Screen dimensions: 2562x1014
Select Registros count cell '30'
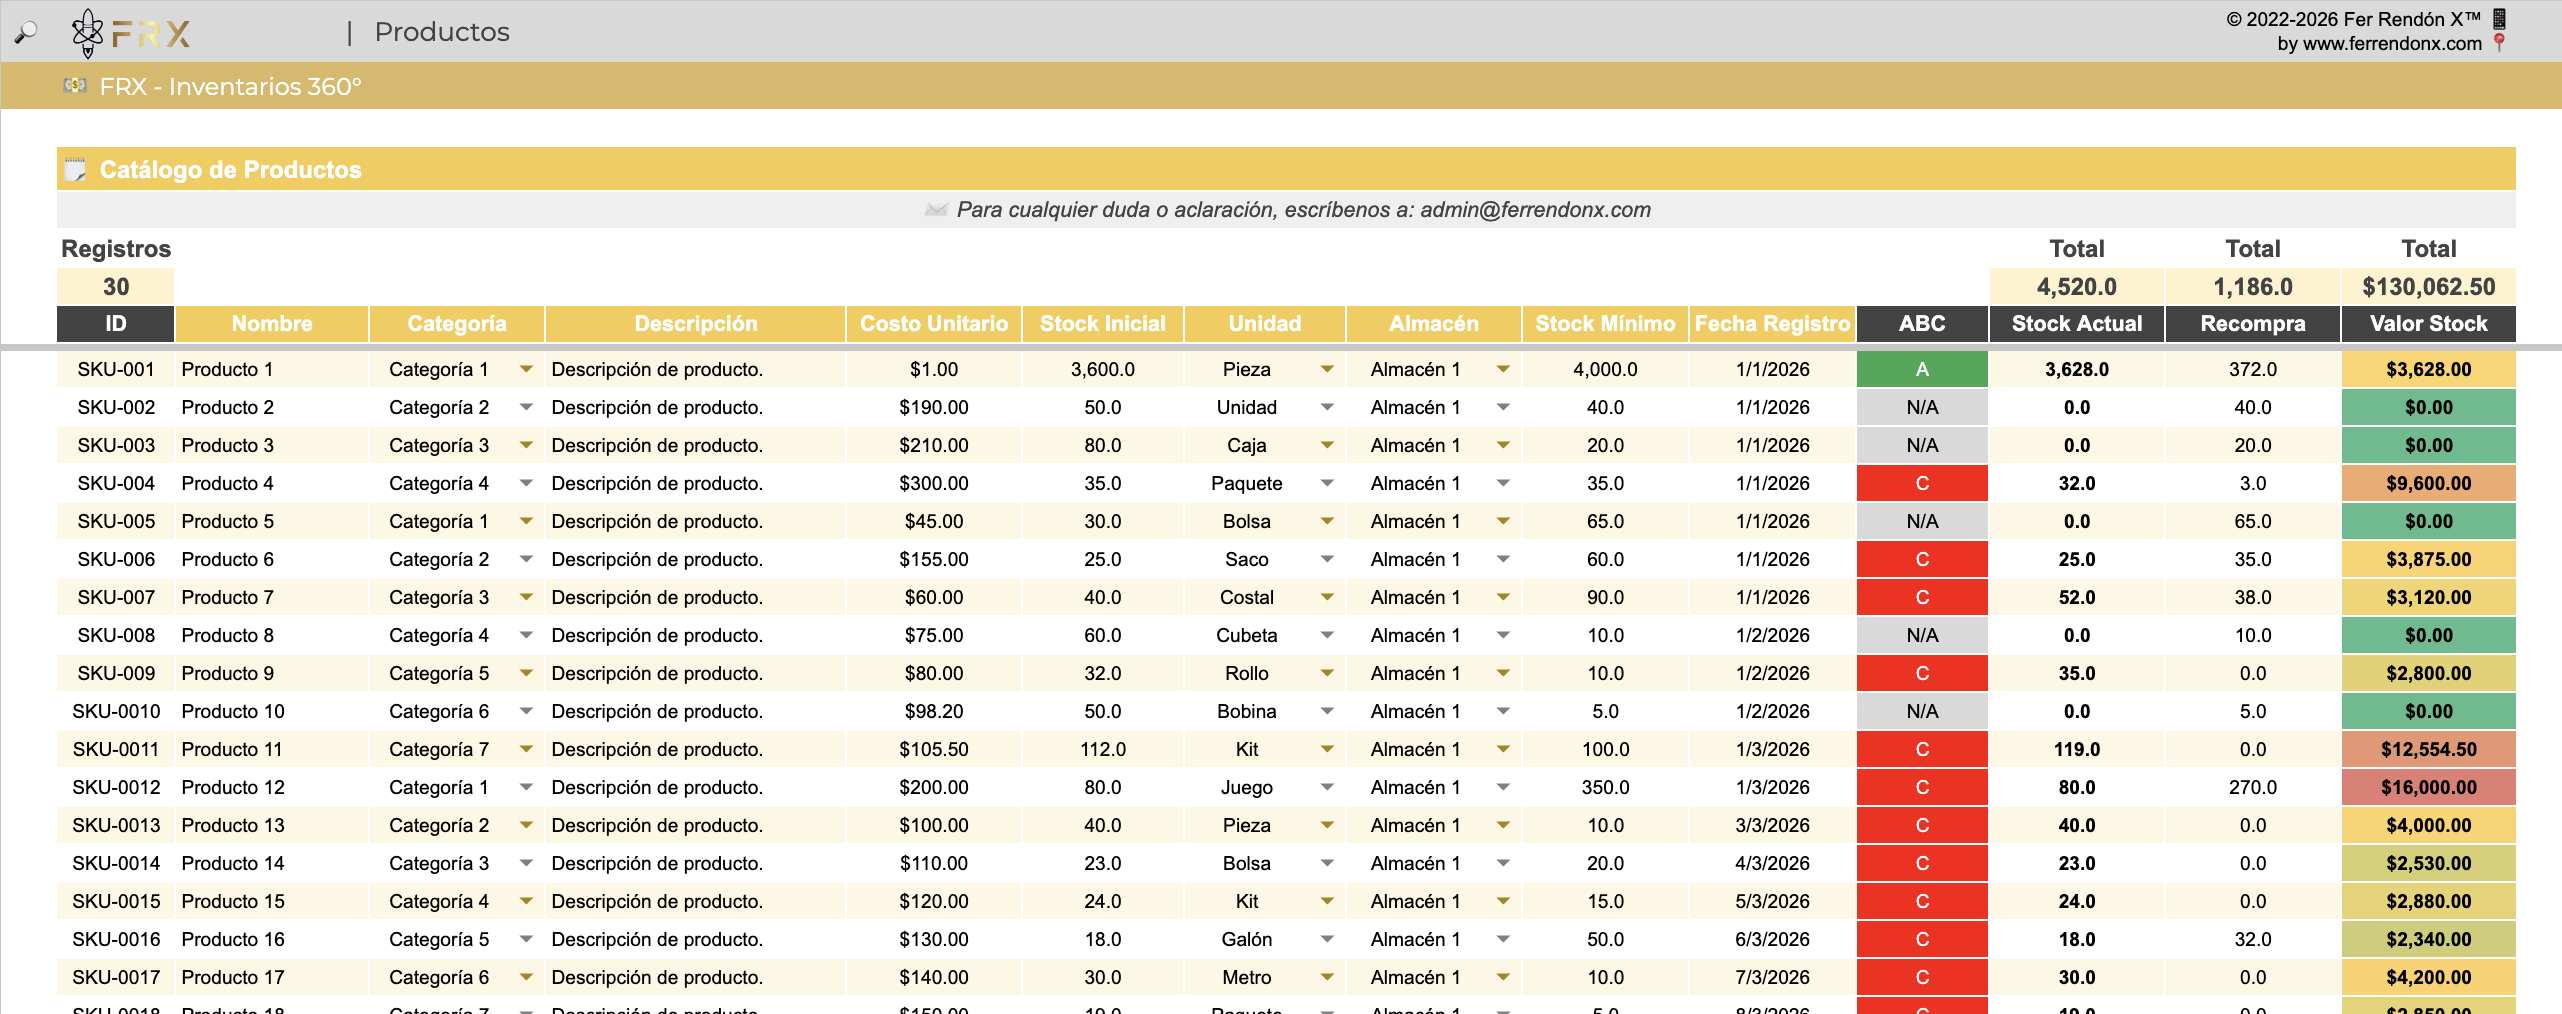coord(116,287)
